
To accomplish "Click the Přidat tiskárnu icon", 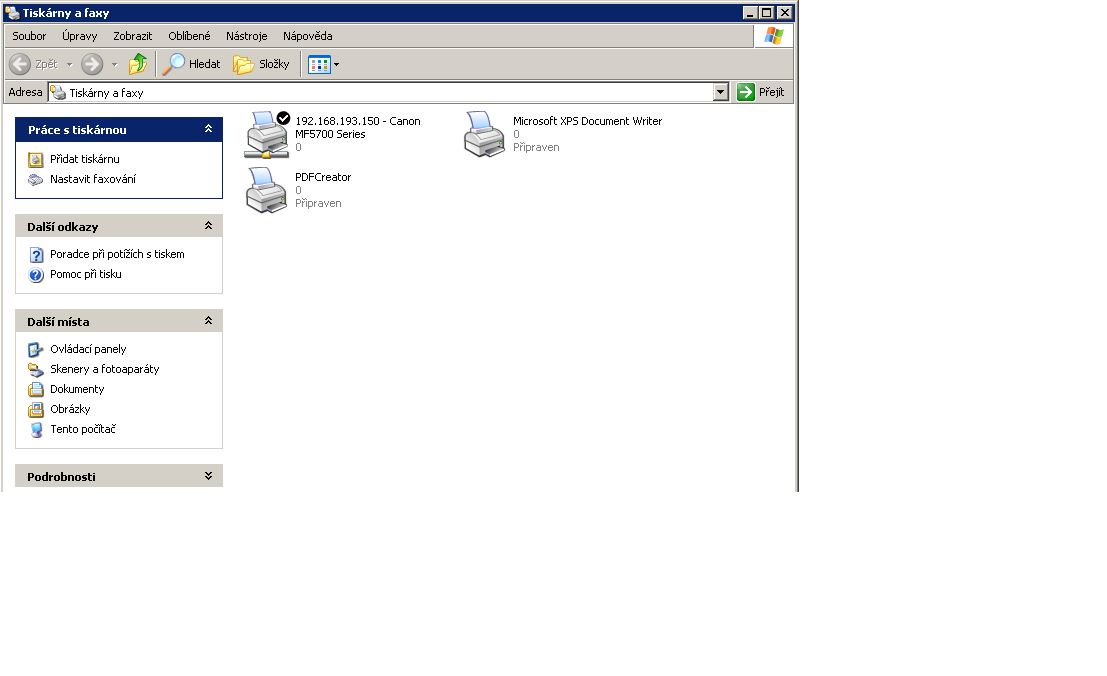I will [x=35, y=159].
